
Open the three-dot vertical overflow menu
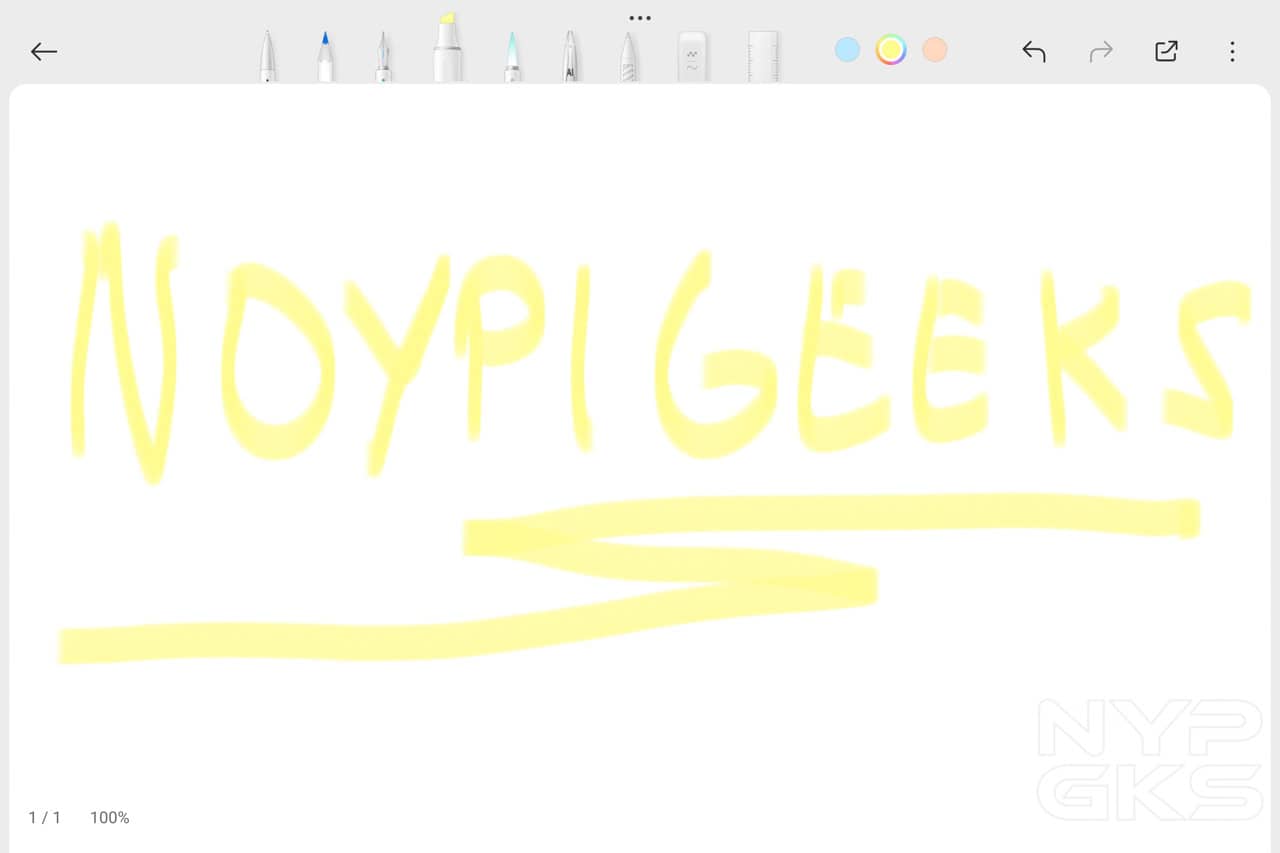1232,52
